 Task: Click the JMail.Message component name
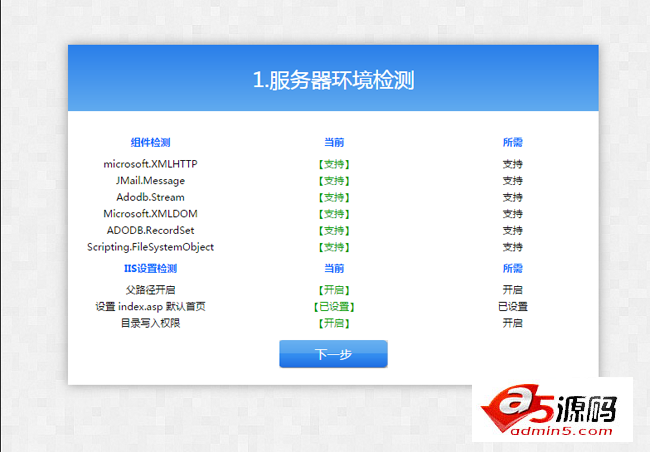click(x=150, y=180)
